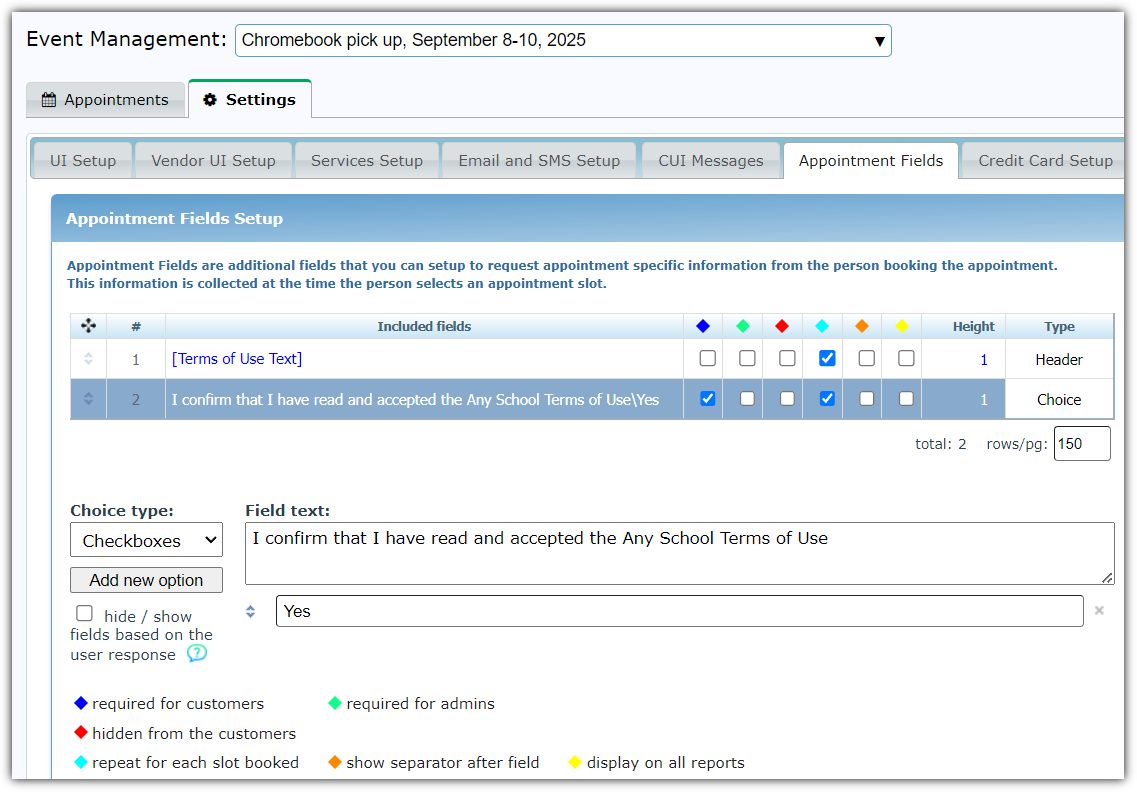Remove the 'Yes' option with the x icon

click(1099, 611)
